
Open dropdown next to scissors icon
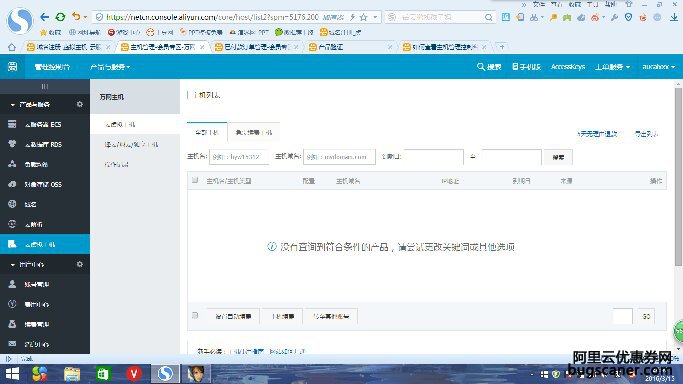click(x=541, y=17)
